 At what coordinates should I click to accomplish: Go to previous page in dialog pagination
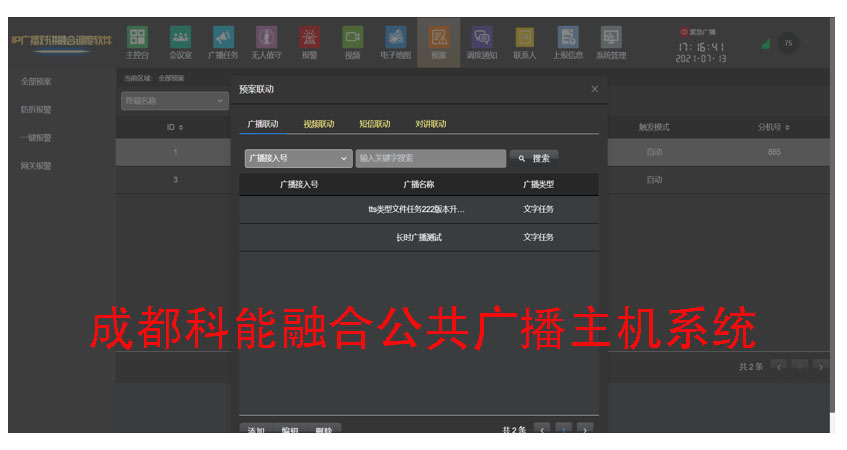[x=542, y=429]
